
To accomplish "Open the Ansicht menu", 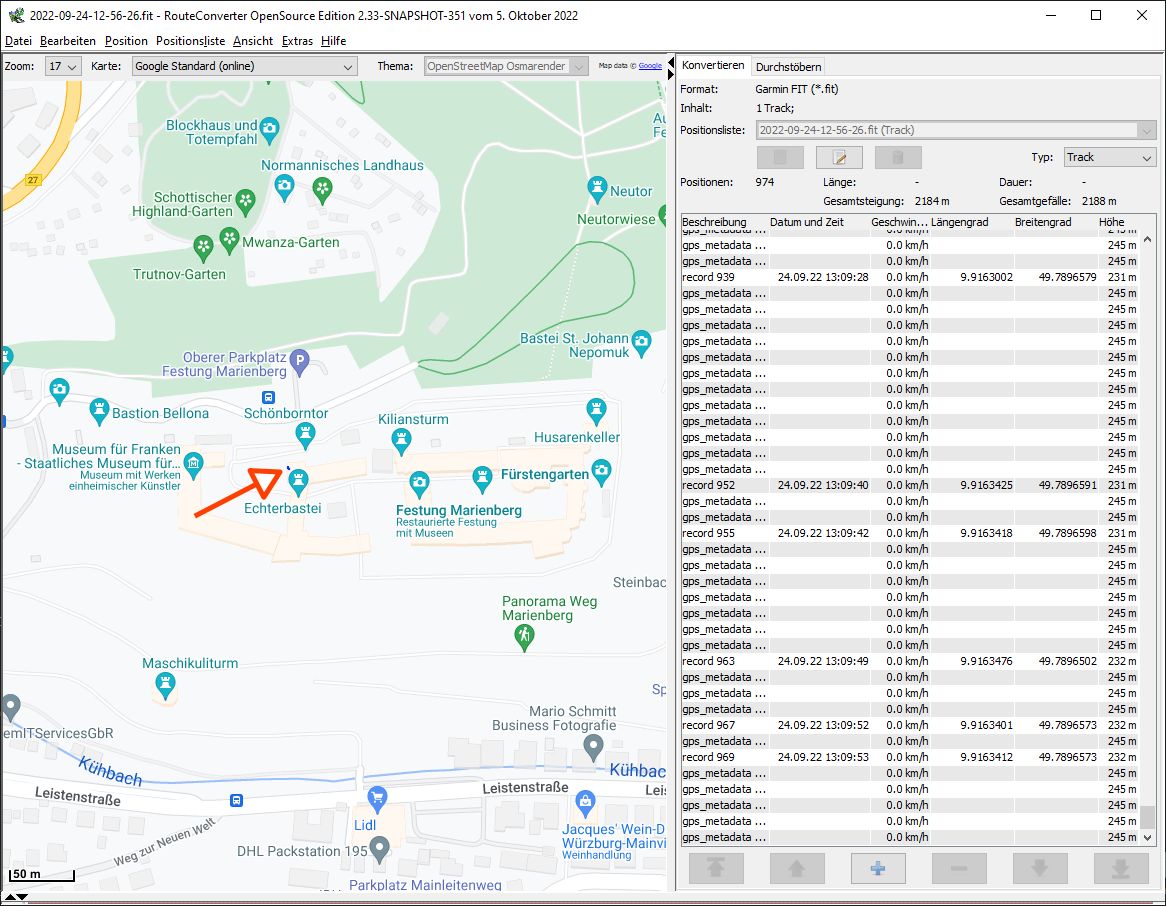I will pos(253,41).
